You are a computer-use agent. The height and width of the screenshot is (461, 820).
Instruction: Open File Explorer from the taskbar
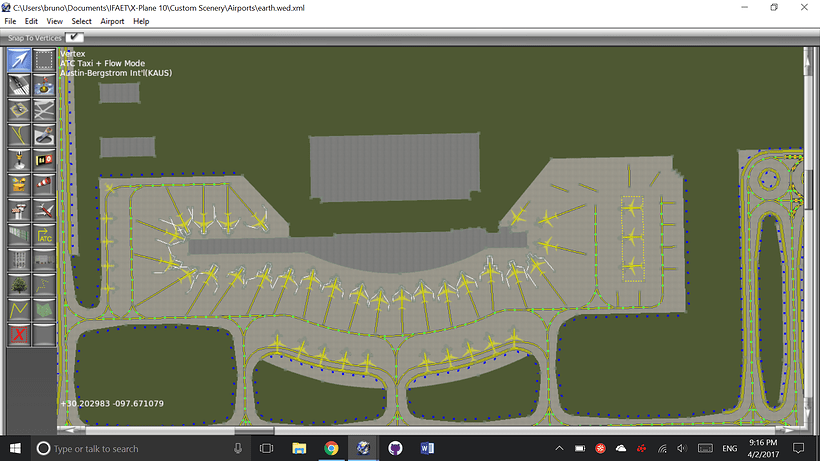pyautogui.click(x=299, y=448)
